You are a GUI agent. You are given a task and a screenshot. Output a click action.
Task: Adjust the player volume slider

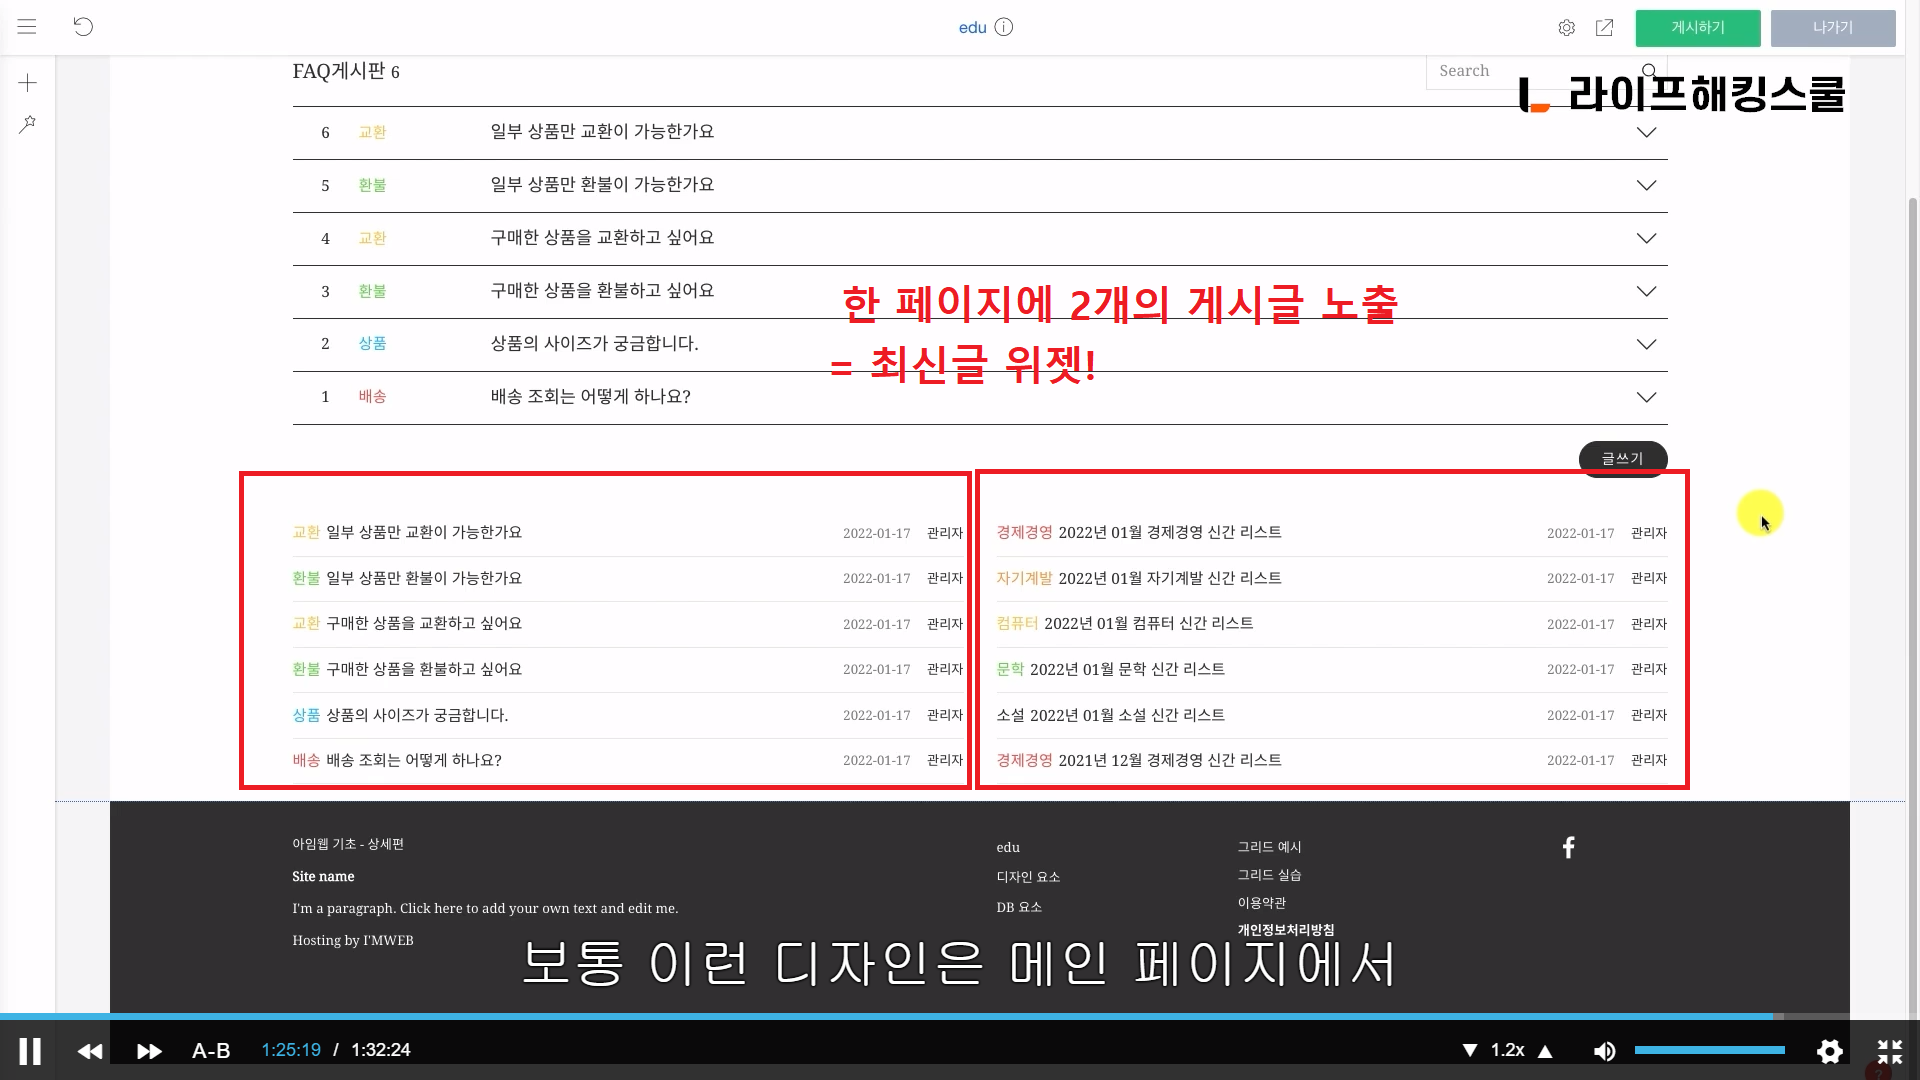1709,1050
